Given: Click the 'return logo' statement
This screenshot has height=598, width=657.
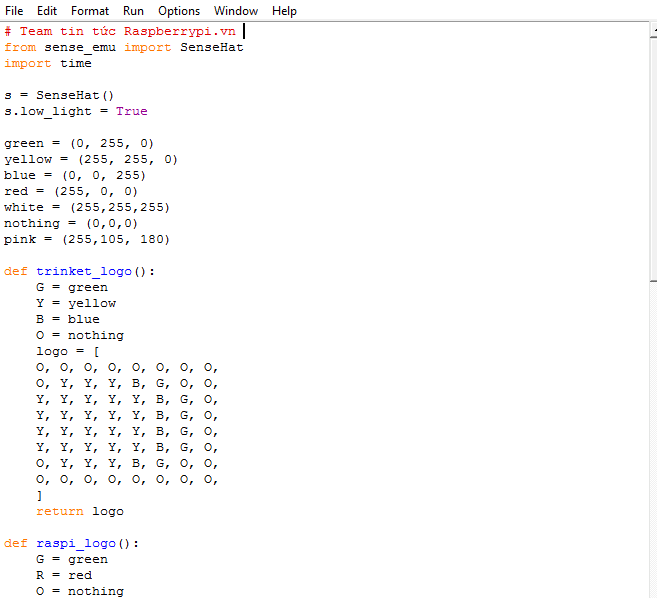Looking at the screenshot, I should tap(80, 511).
